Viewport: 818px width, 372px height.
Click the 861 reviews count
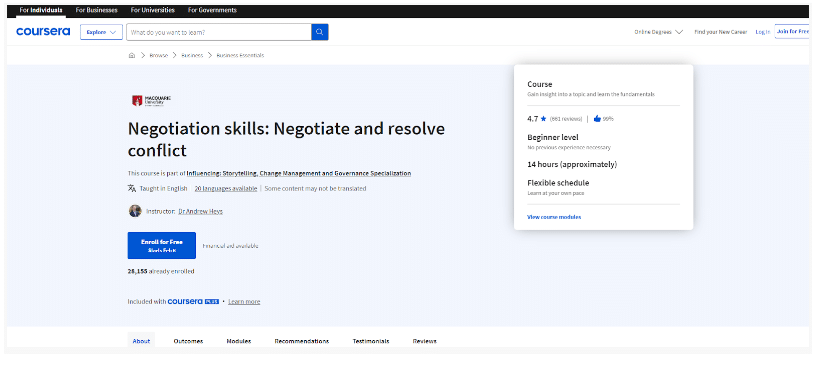click(x=566, y=119)
